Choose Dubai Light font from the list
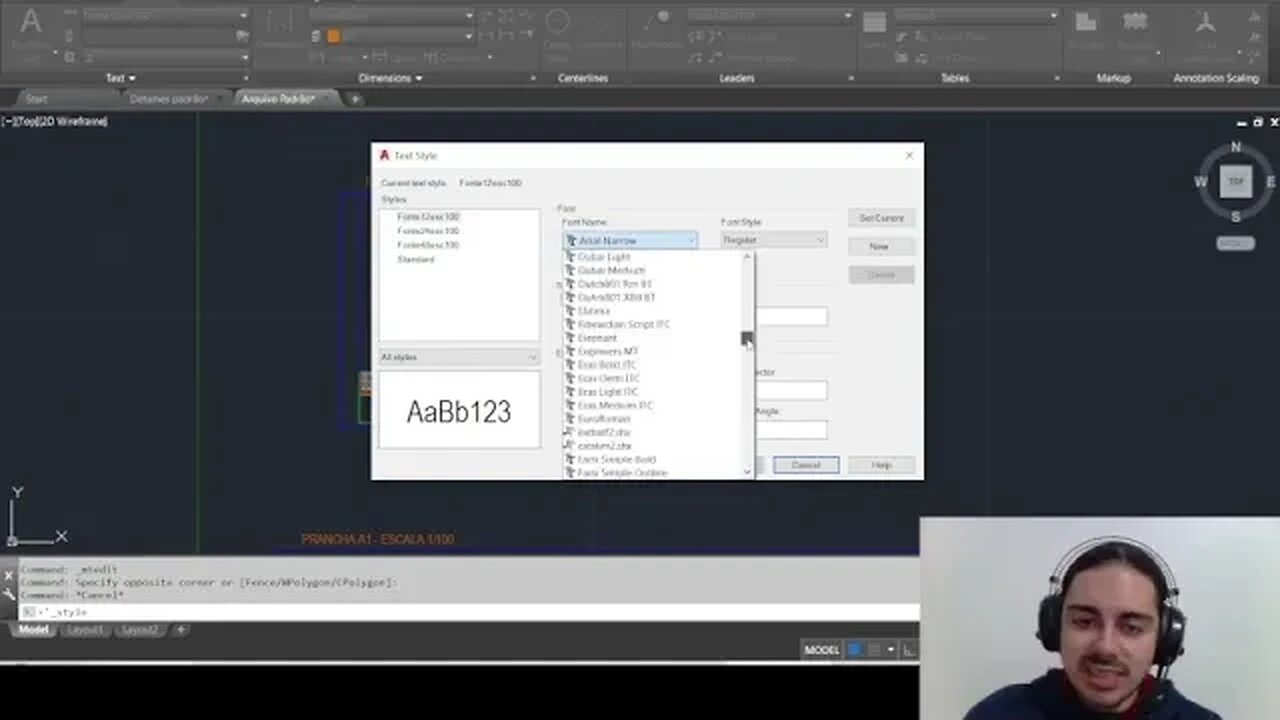 coord(604,257)
